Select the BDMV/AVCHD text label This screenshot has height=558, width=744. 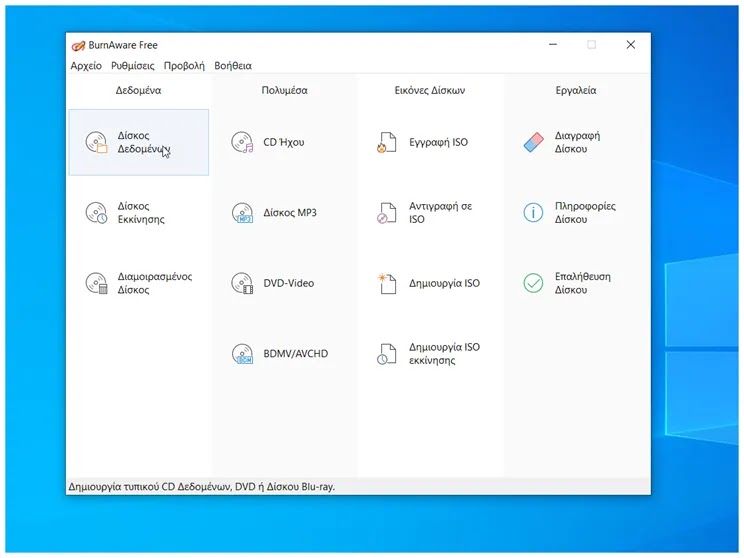pyautogui.click(x=296, y=353)
